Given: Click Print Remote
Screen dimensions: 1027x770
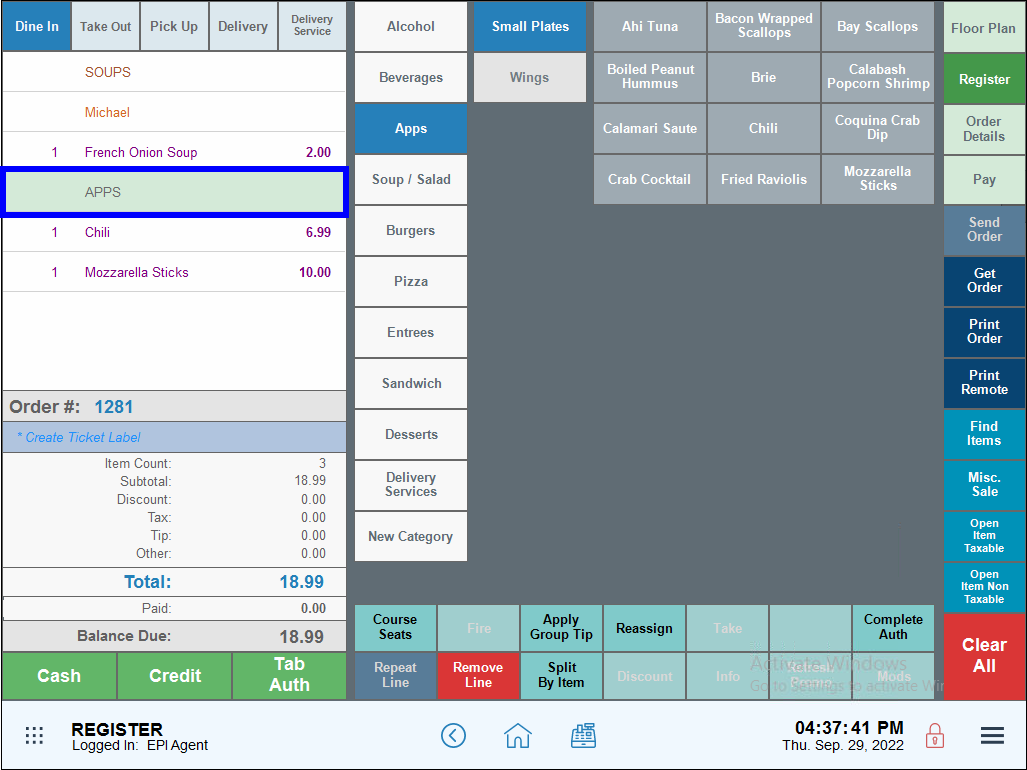Looking at the screenshot, I should [x=984, y=383].
